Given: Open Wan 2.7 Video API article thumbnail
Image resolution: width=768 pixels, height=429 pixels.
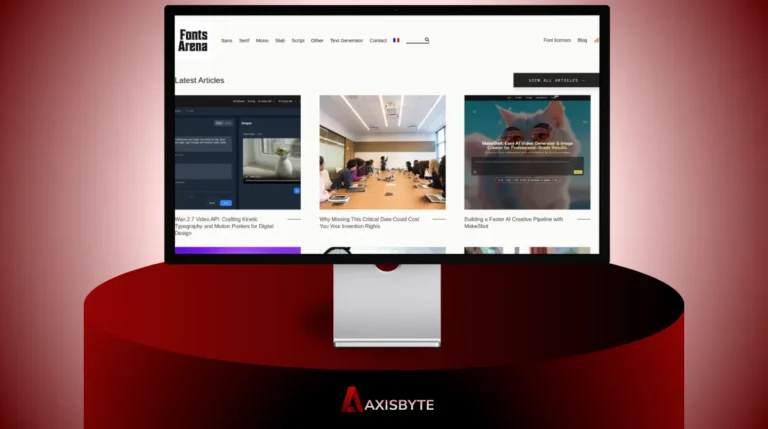Looking at the screenshot, I should [x=238, y=152].
